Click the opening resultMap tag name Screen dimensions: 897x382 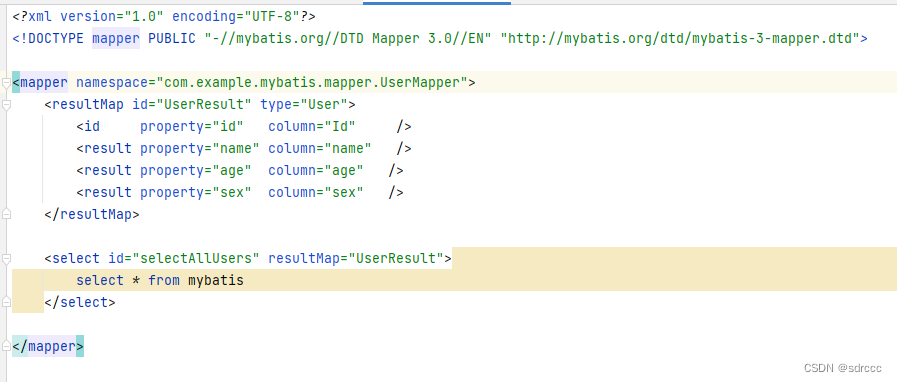(x=88, y=105)
